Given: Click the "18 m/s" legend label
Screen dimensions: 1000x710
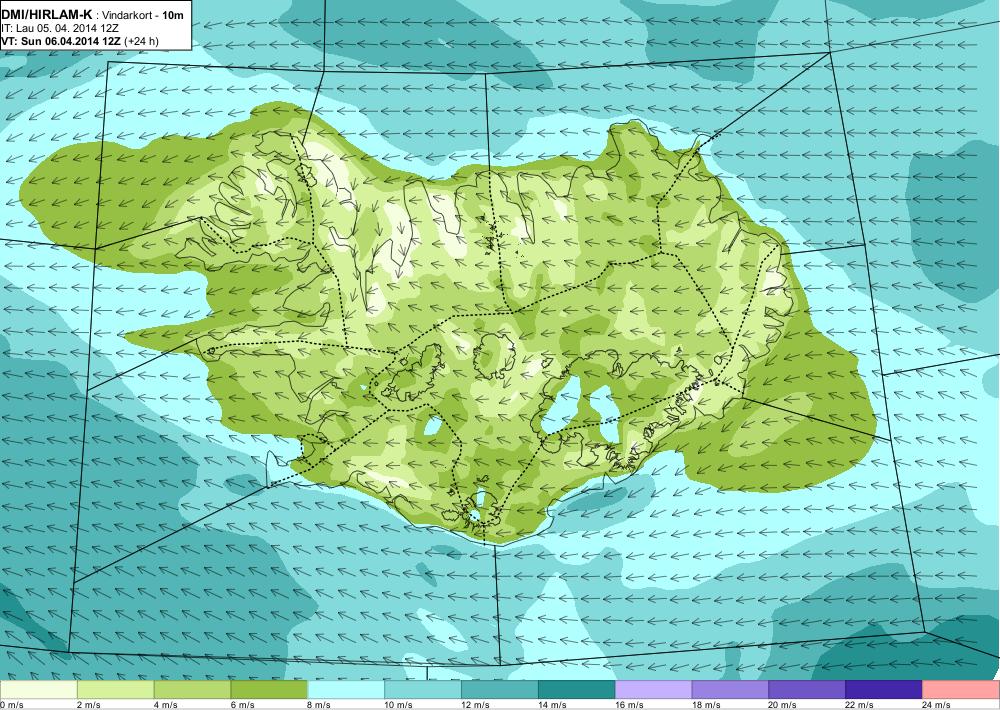Looking at the screenshot, I should click(706, 705).
